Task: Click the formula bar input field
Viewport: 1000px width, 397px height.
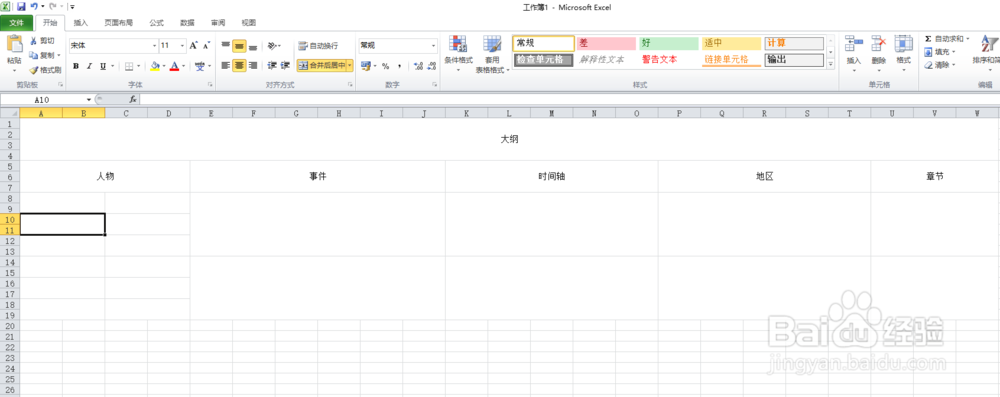Action: pyautogui.click(x=570, y=100)
